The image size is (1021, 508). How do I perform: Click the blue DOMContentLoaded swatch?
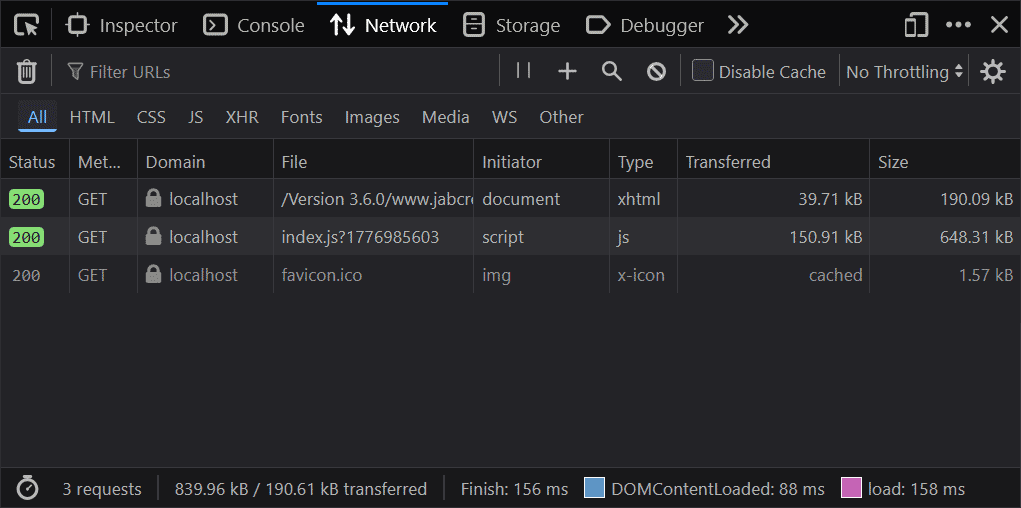594,488
